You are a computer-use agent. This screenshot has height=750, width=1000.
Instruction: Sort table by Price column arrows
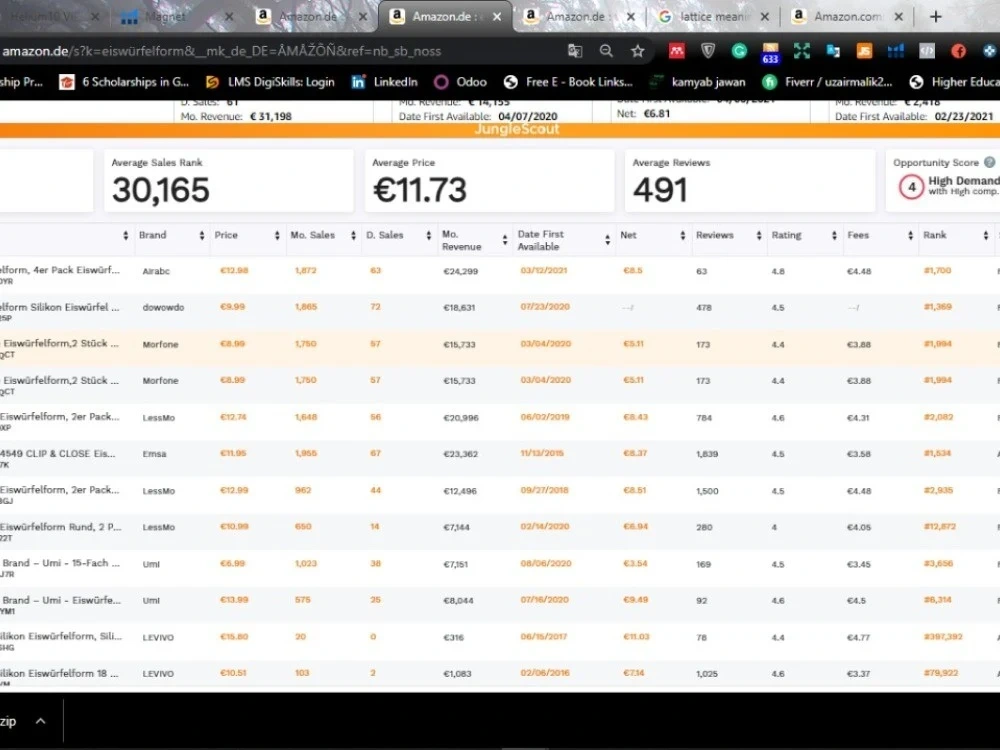(x=277, y=236)
